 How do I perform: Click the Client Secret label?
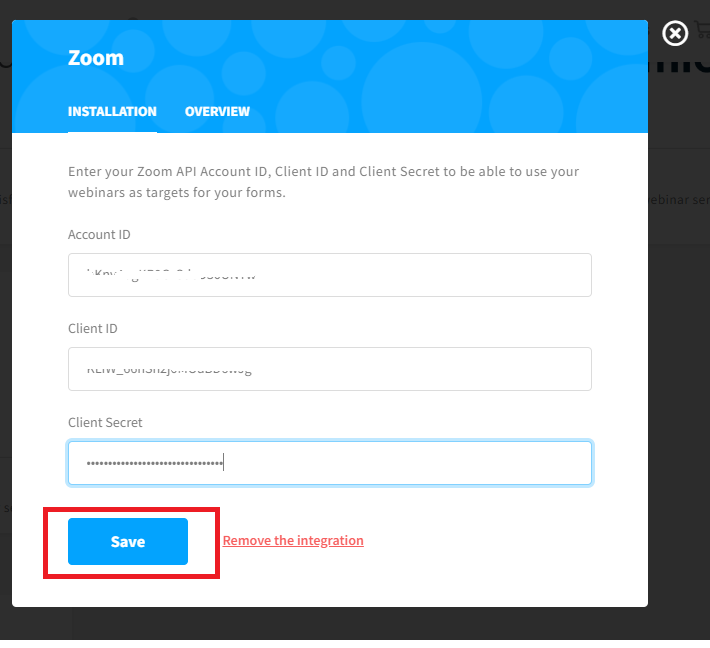[x=105, y=422]
